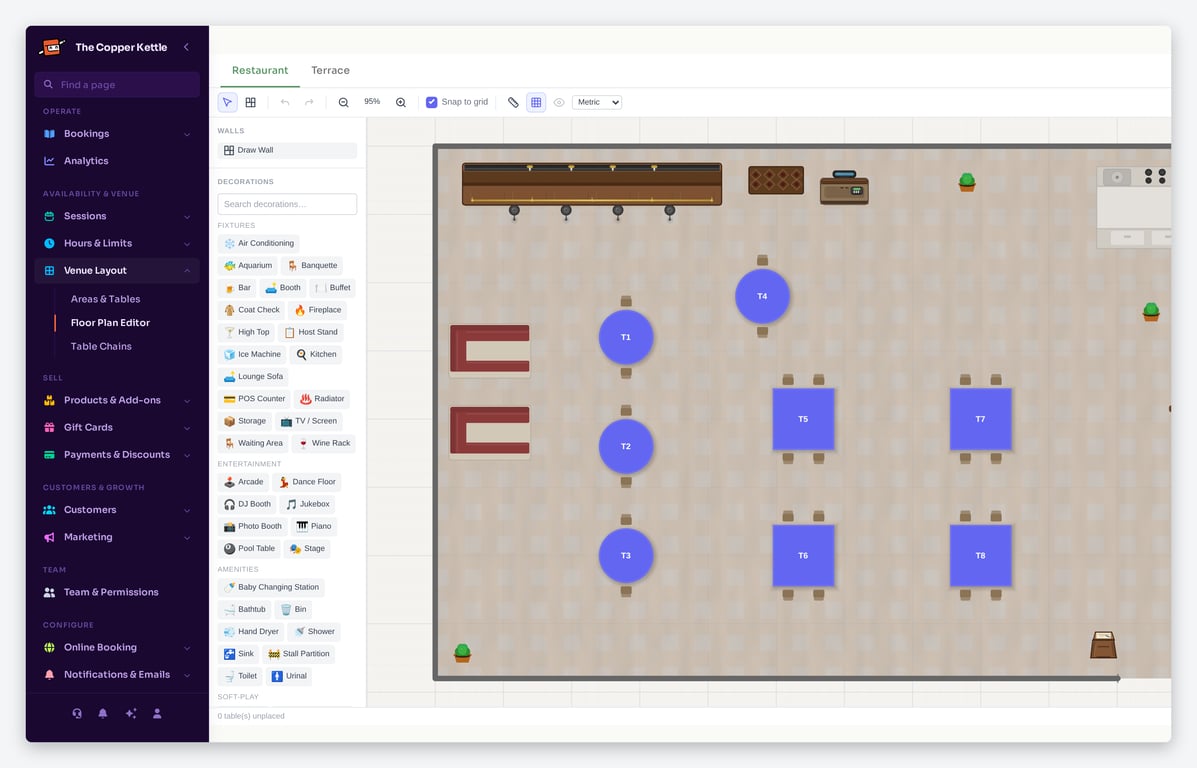Switch to the Terrace tab

click(x=331, y=70)
